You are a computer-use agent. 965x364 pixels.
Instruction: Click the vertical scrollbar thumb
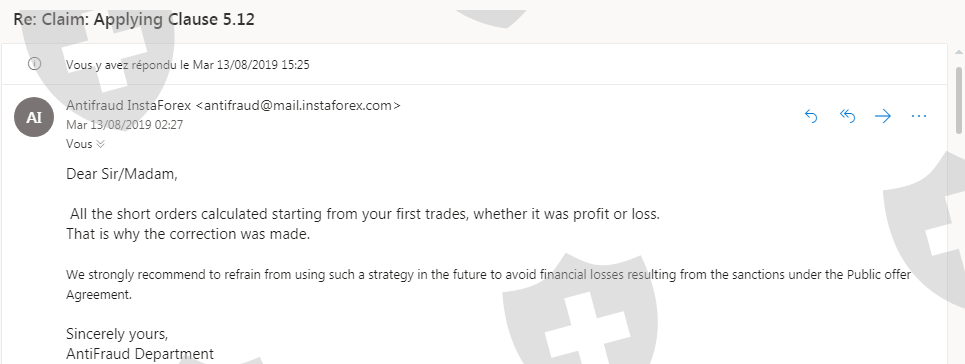point(959,99)
